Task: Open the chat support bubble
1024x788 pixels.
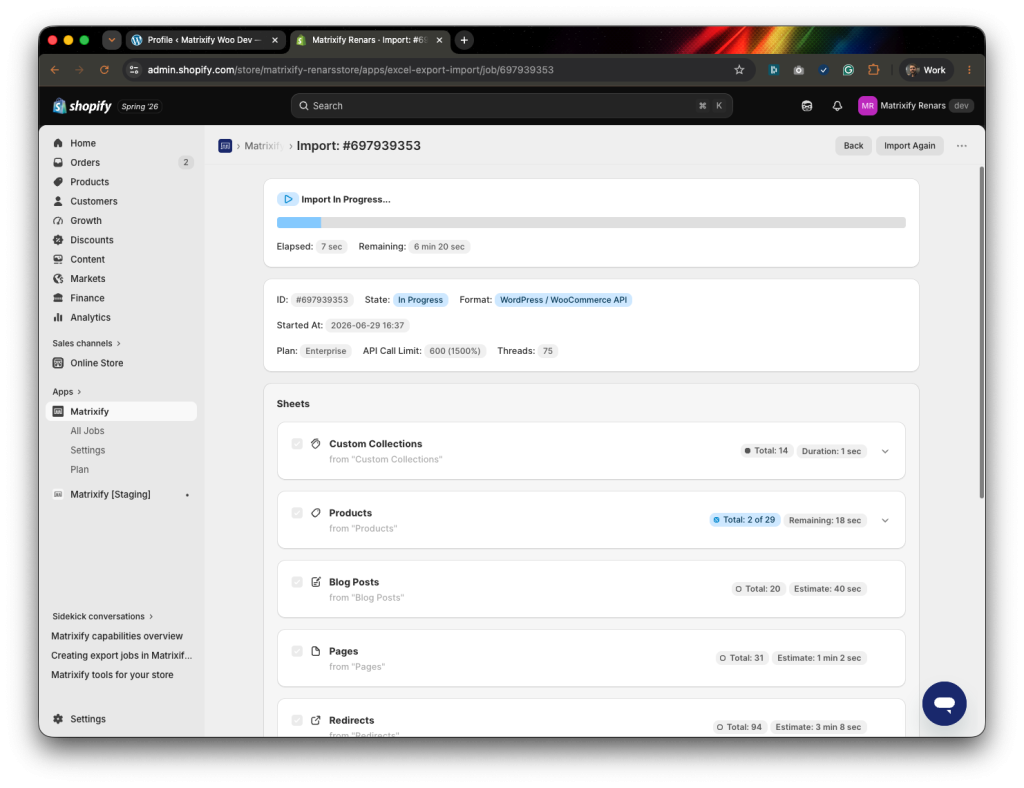Action: pos(944,704)
